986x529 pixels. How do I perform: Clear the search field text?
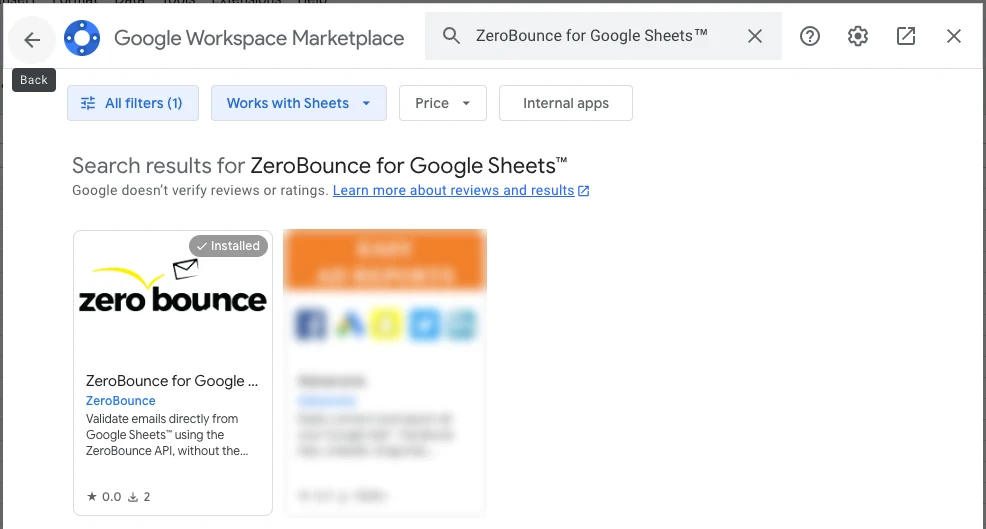click(x=755, y=36)
